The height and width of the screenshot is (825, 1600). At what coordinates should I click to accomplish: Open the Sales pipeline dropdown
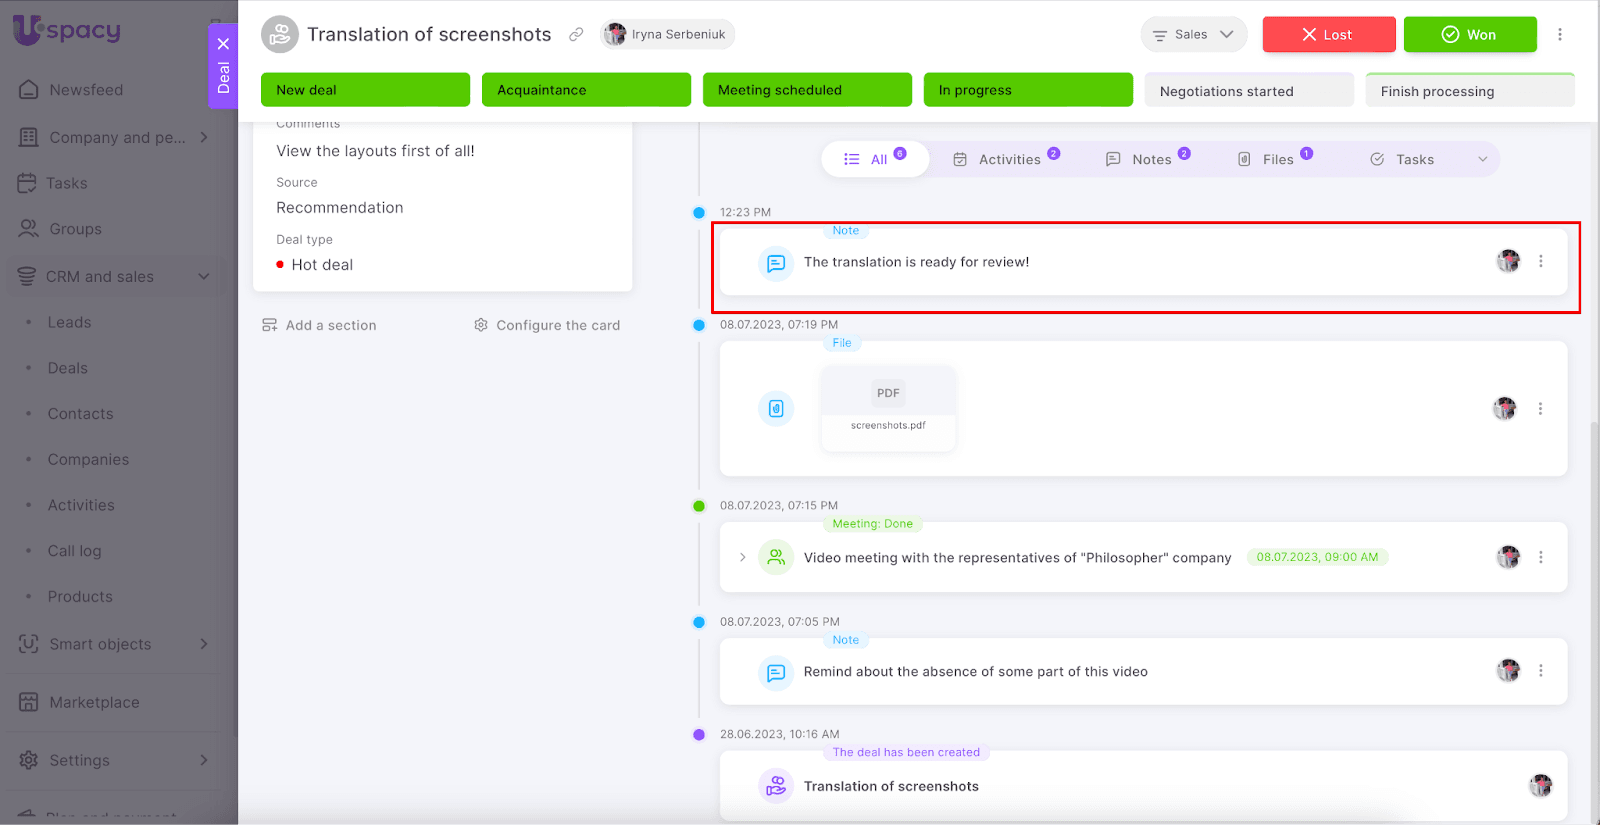point(1193,35)
